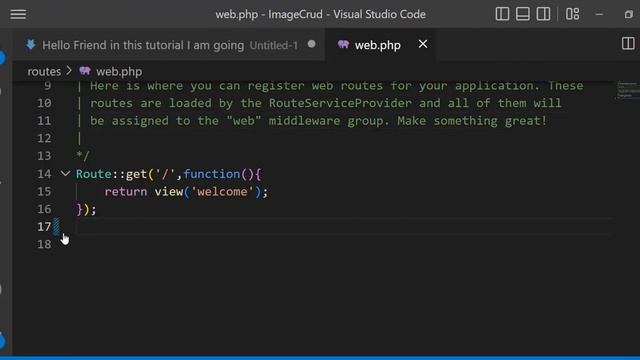Click the PHP elephant icon in breadcrumb
This screenshot has height=360, width=640.
pyautogui.click(x=85, y=71)
